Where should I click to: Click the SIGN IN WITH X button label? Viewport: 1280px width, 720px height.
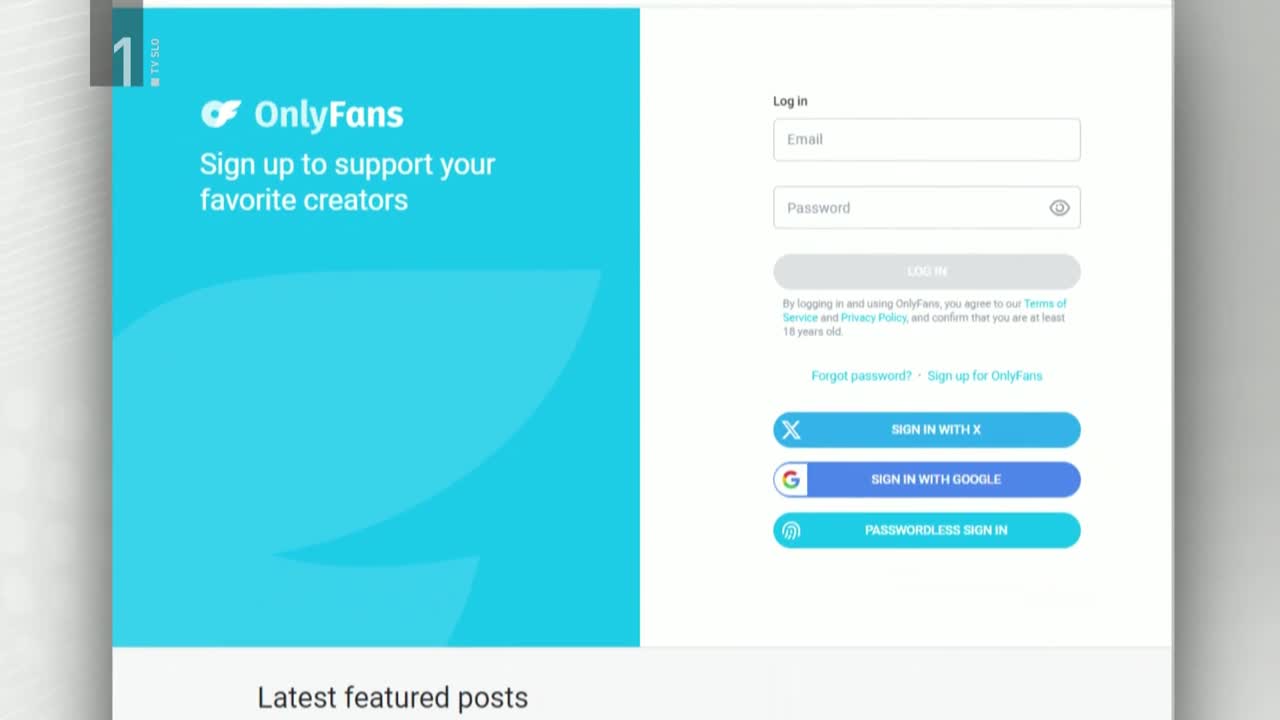(936, 430)
